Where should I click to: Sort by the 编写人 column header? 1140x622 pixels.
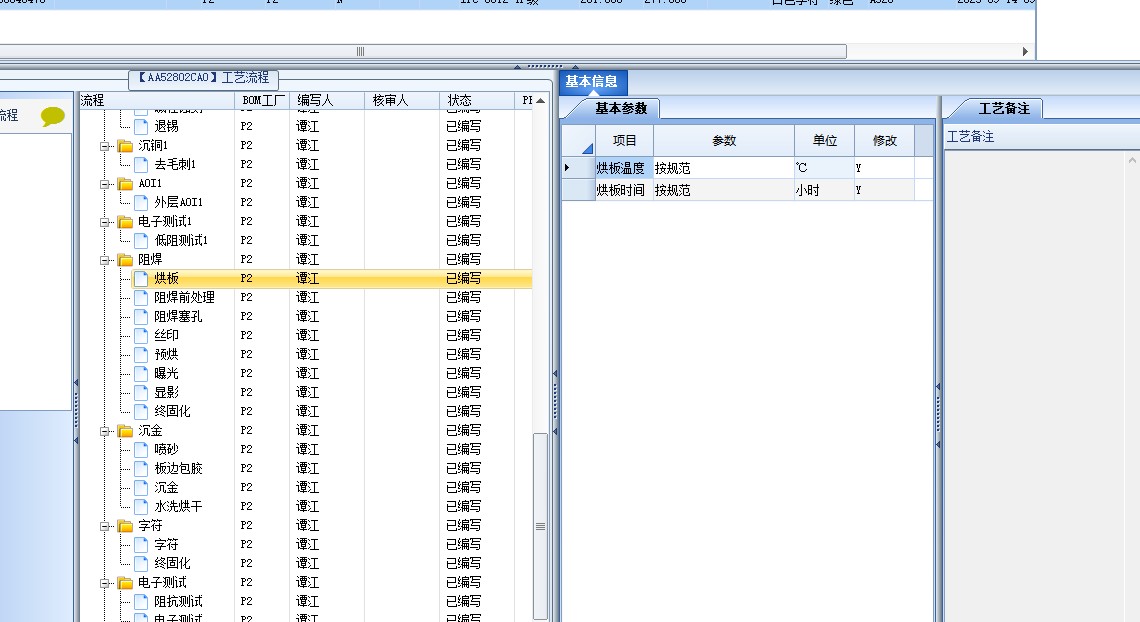327,100
